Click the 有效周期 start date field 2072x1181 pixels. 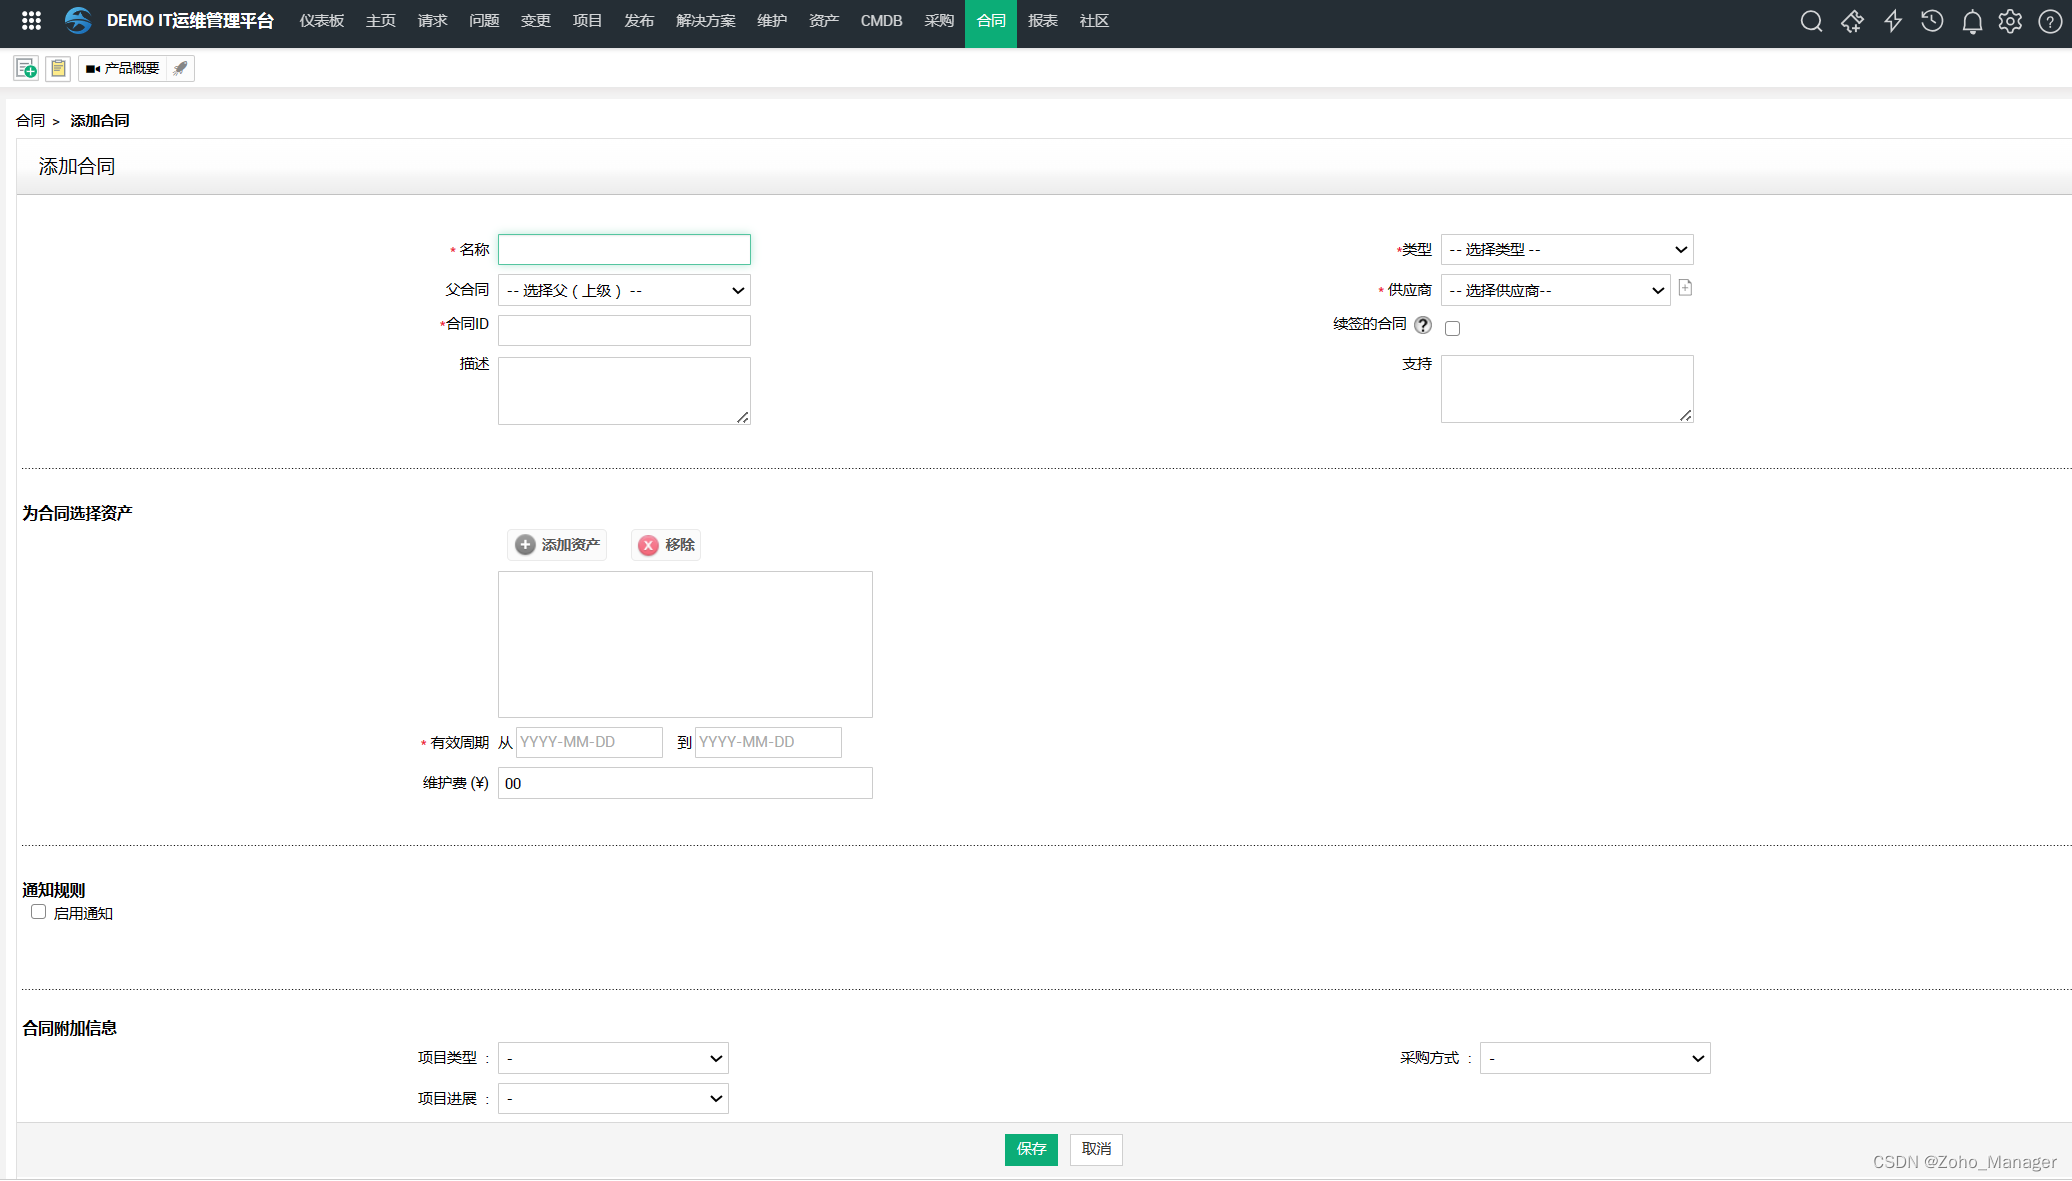coord(589,742)
